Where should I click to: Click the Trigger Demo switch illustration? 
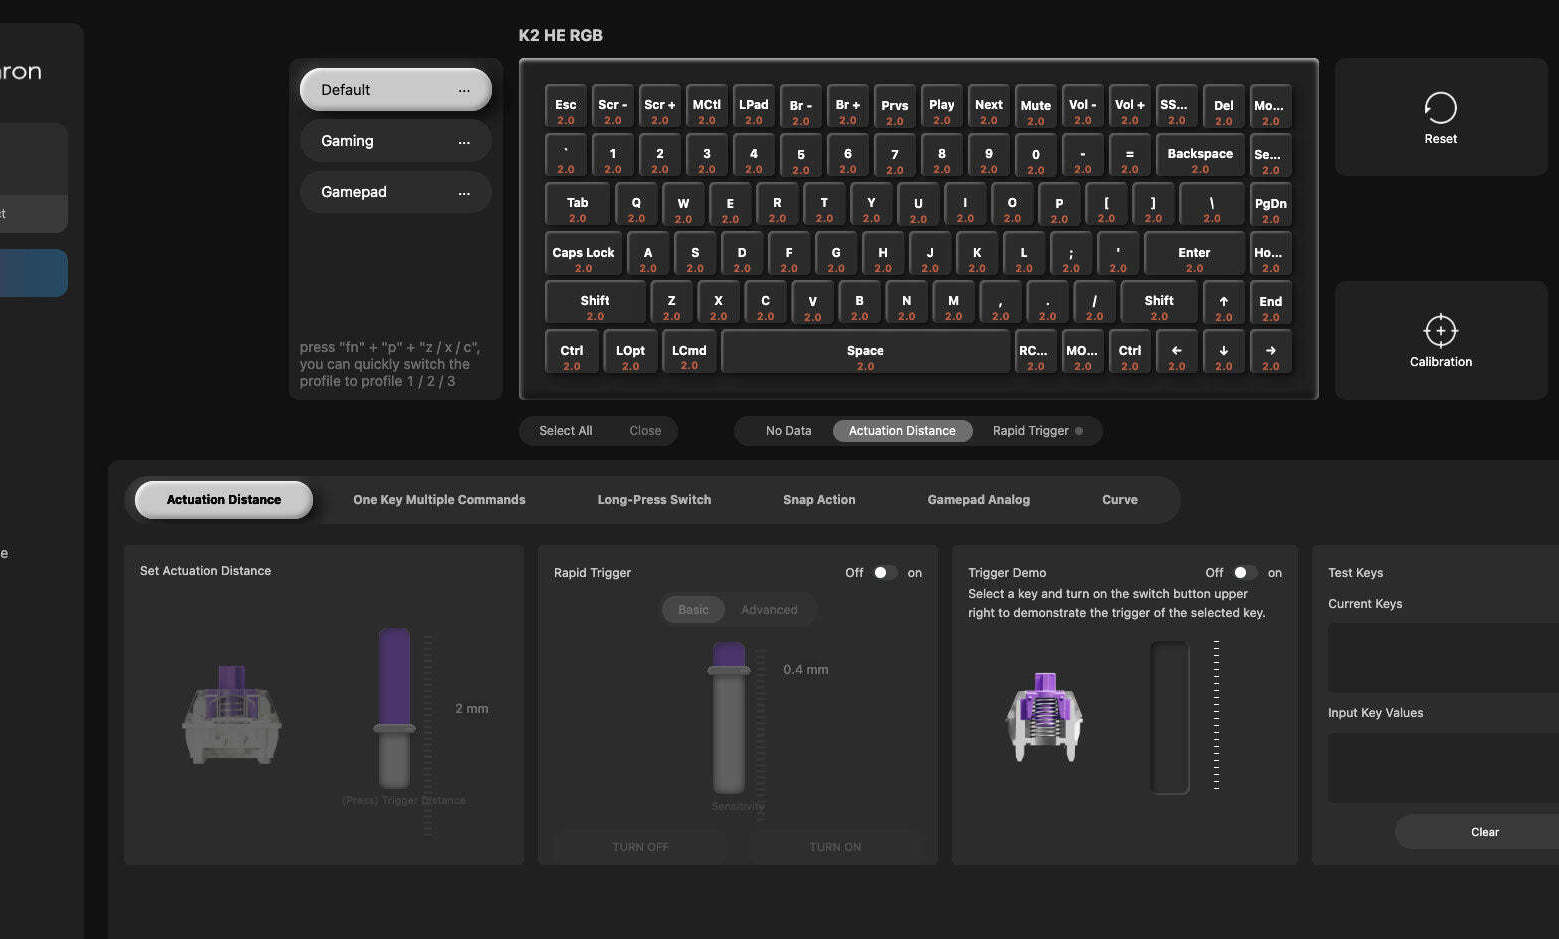[1044, 717]
